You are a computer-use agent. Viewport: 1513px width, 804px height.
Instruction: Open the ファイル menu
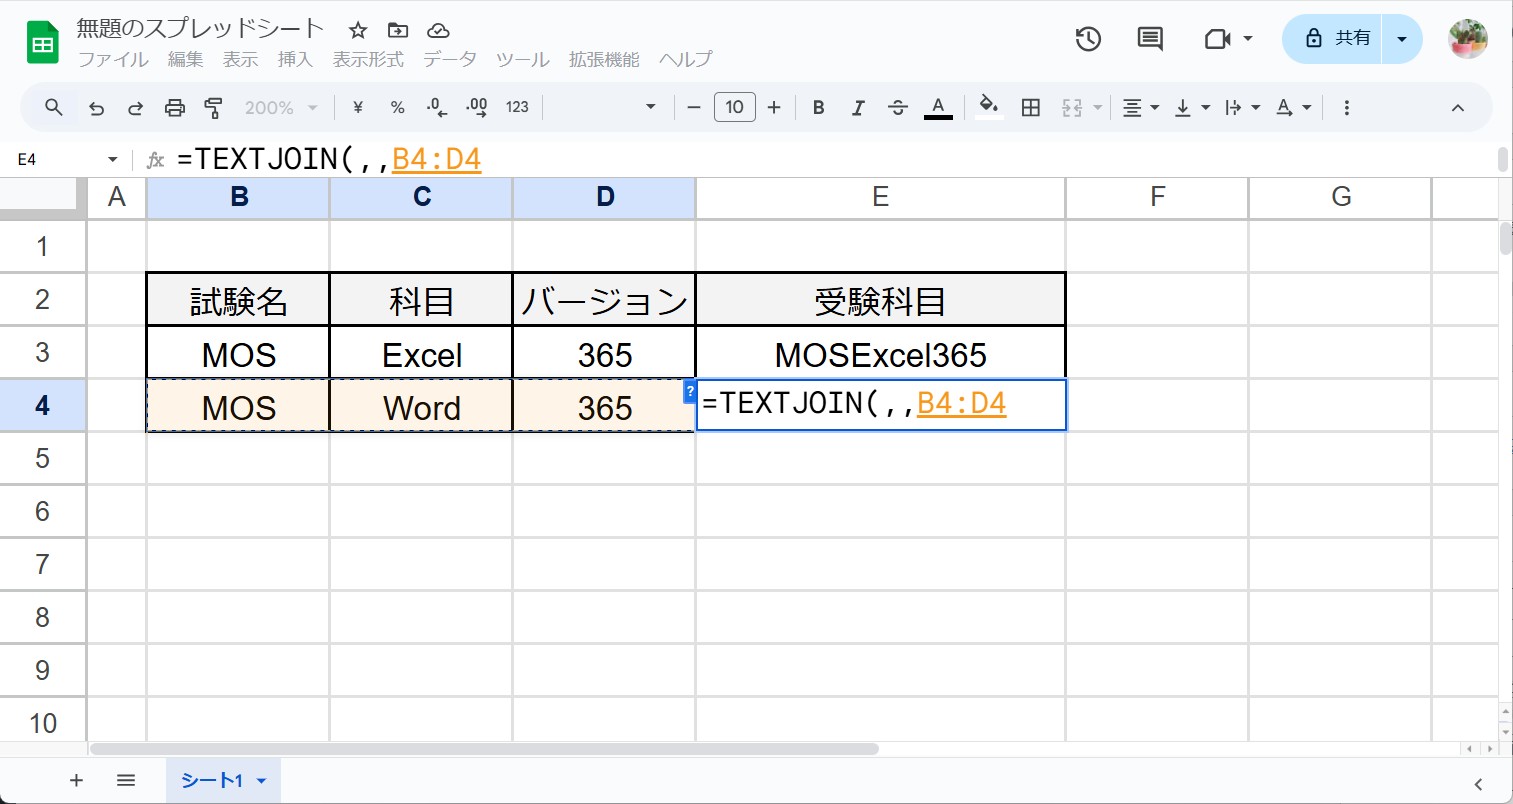point(113,60)
